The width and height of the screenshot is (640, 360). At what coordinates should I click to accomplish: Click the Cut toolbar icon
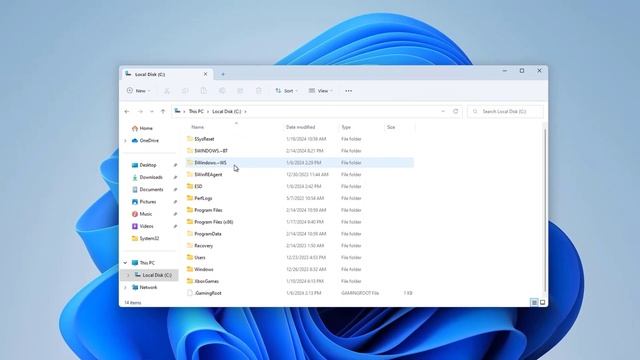(x=167, y=91)
